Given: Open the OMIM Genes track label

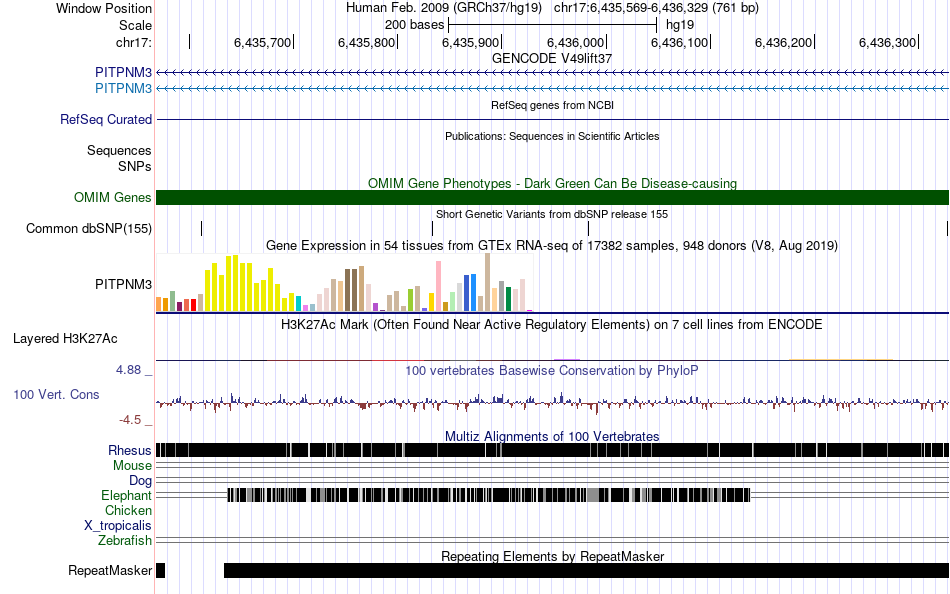Looking at the screenshot, I should click(113, 198).
